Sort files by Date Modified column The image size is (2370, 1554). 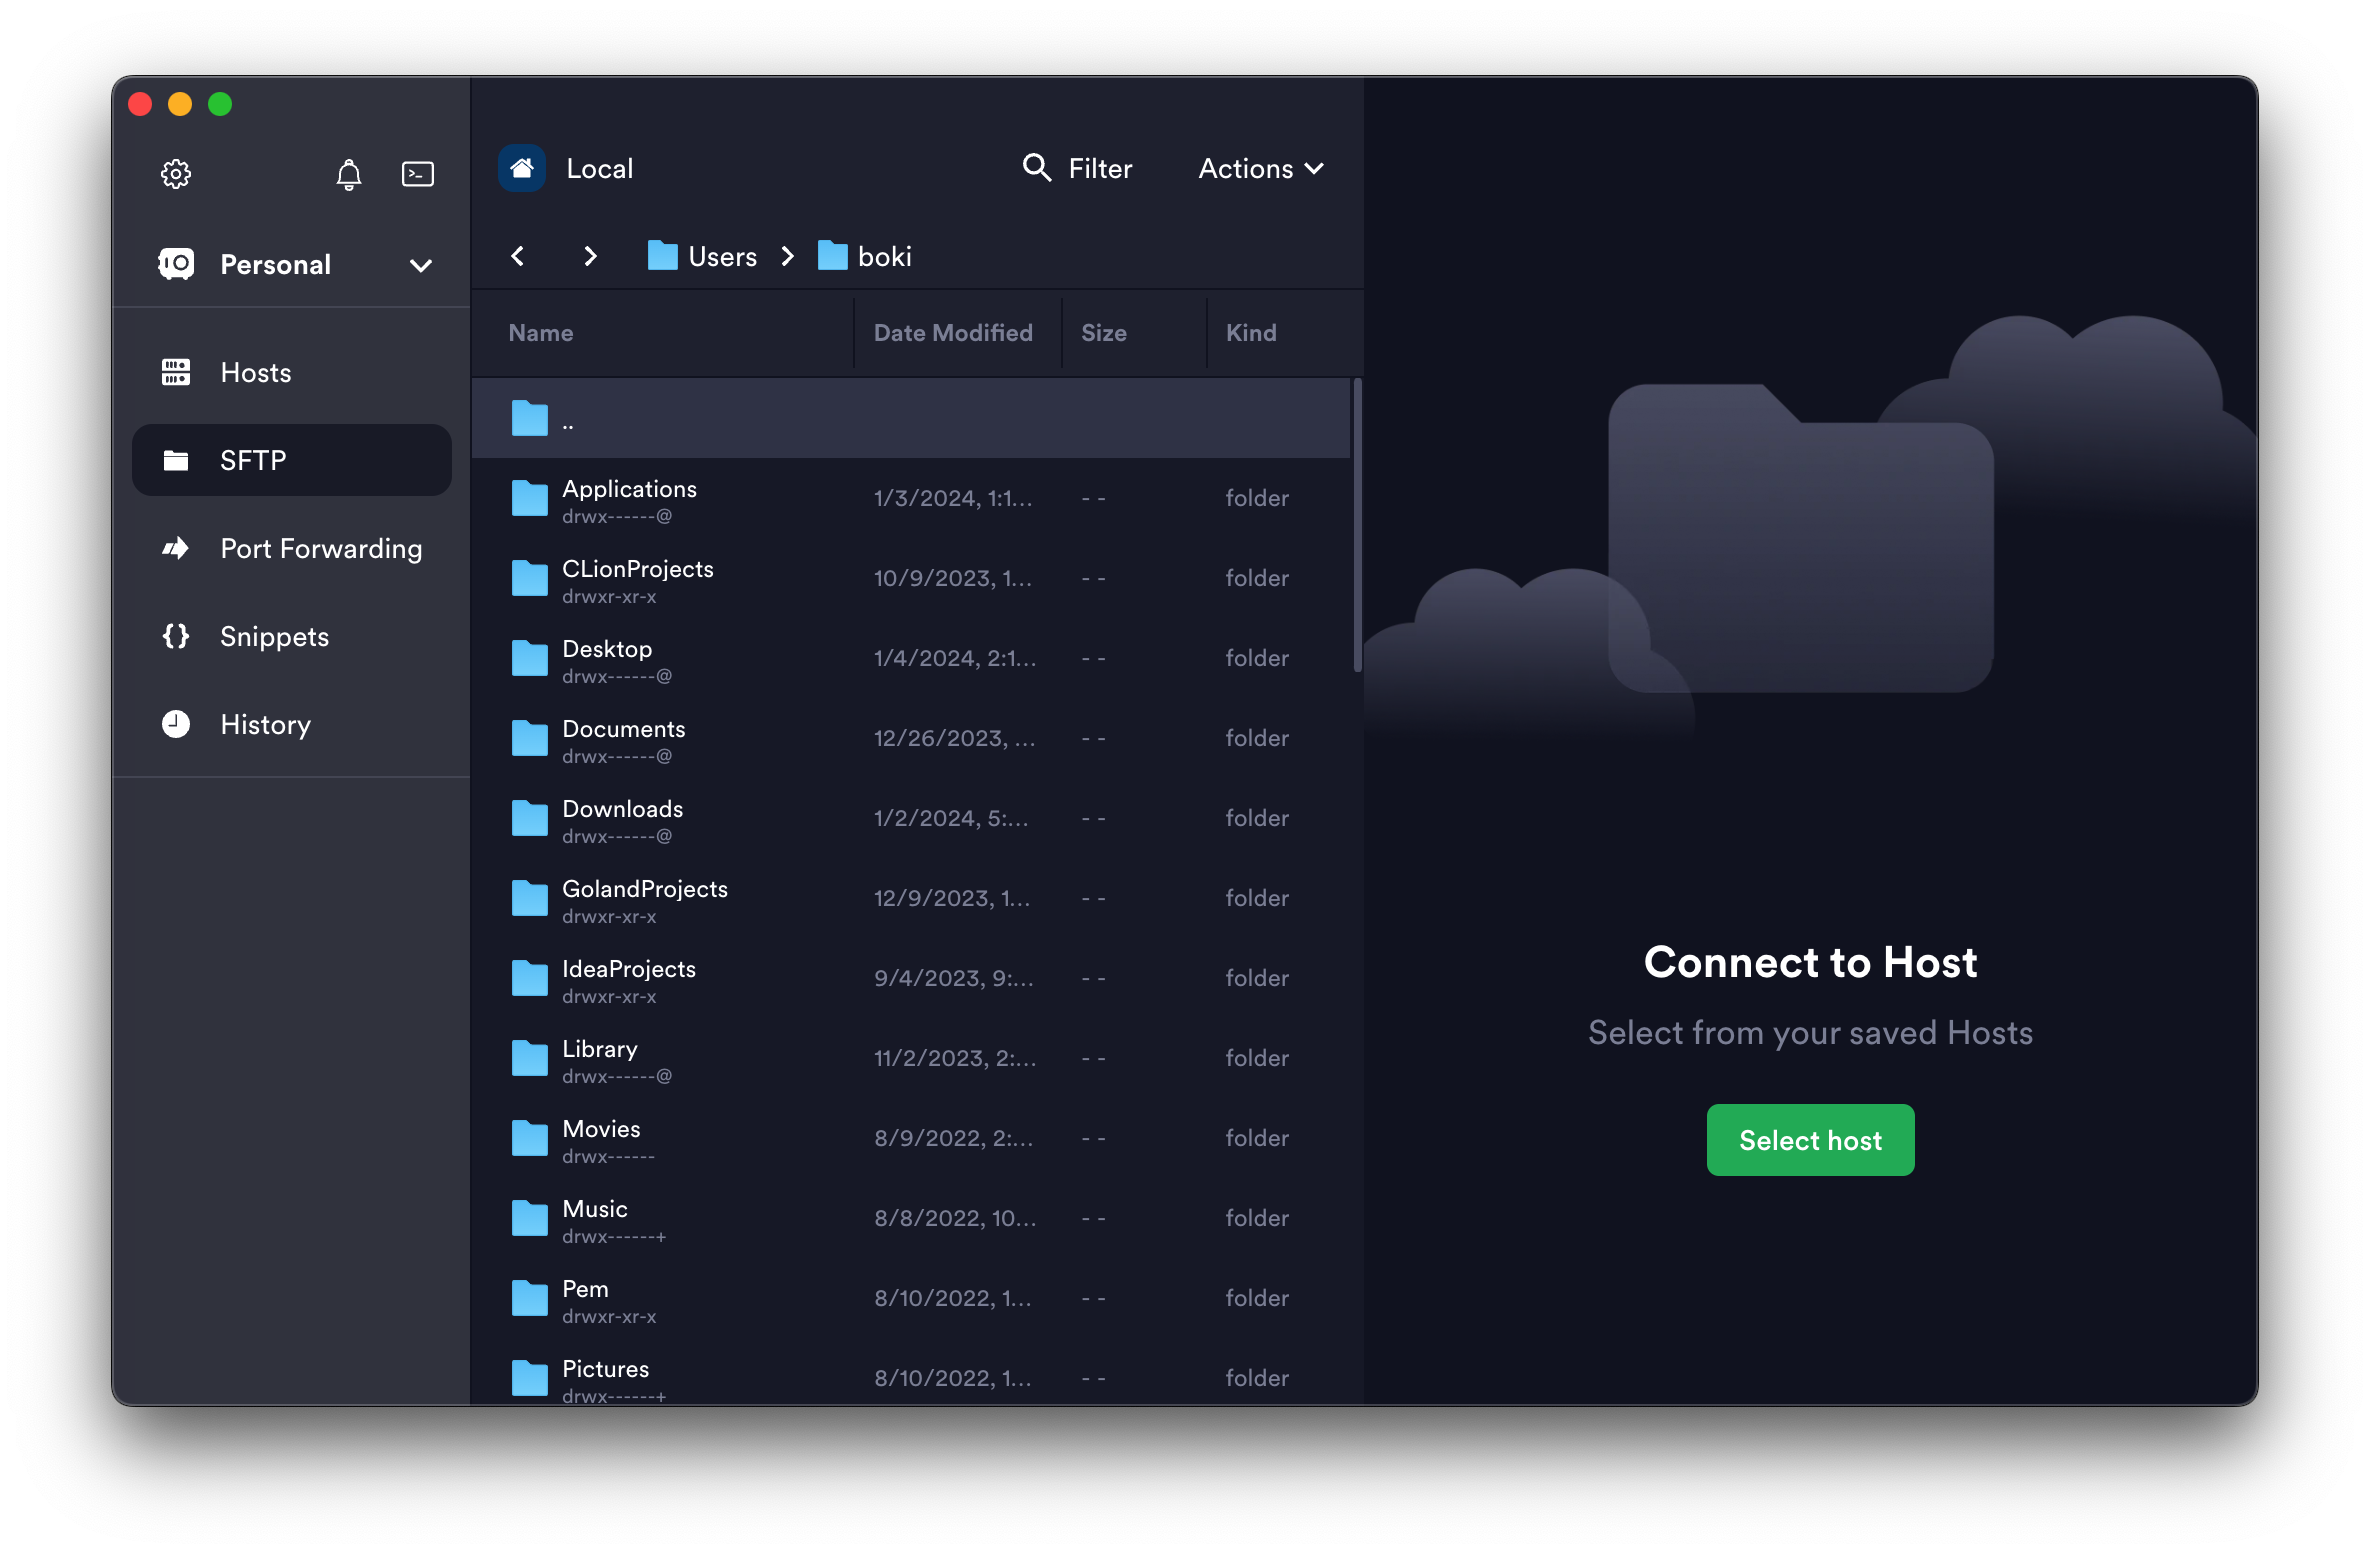pyautogui.click(x=952, y=333)
